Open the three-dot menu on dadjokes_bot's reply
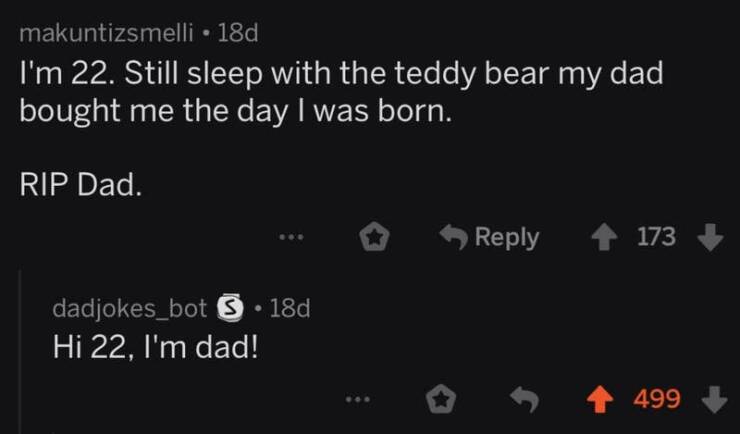This screenshot has width=740, height=434. [x=355, y=400]
